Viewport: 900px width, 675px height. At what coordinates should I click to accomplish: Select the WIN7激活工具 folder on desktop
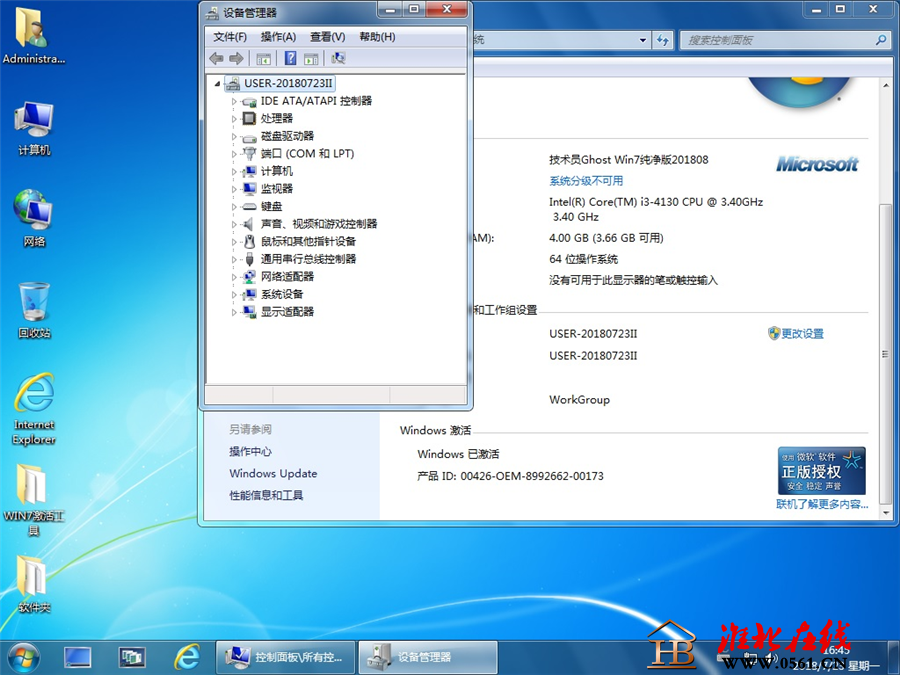tap(33, 499)
